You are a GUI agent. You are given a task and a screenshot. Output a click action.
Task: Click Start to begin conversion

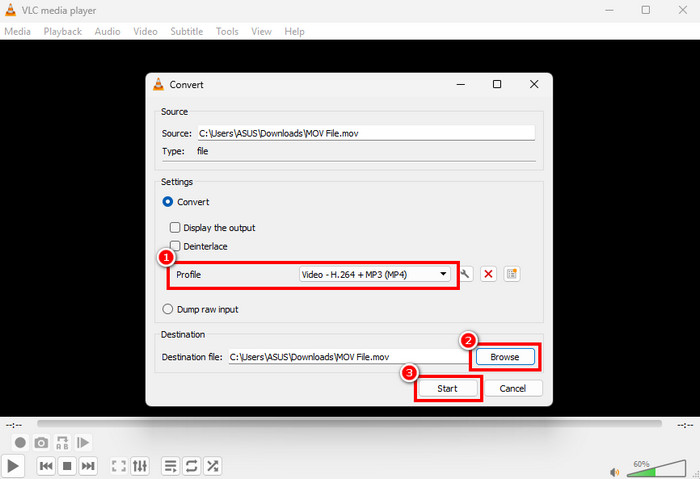(x=447, y=388)
